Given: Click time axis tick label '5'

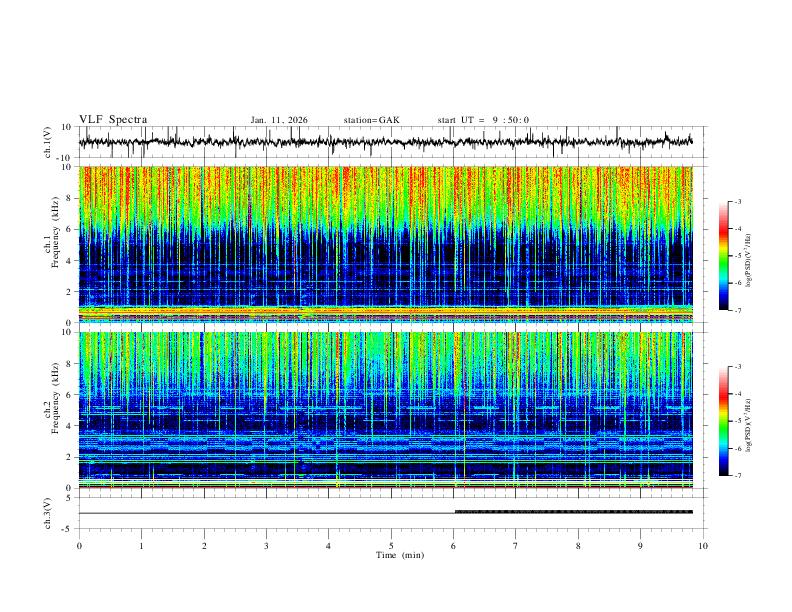Looking at the screenshot, I should [391, 546].
